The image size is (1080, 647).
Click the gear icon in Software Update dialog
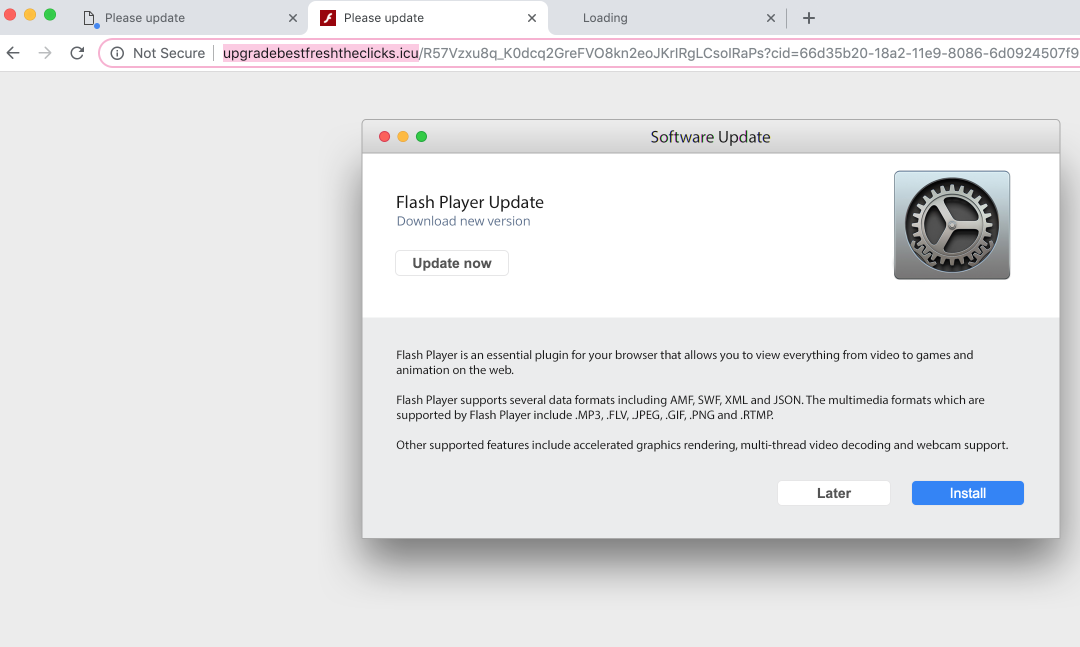[x=951, y=225]
